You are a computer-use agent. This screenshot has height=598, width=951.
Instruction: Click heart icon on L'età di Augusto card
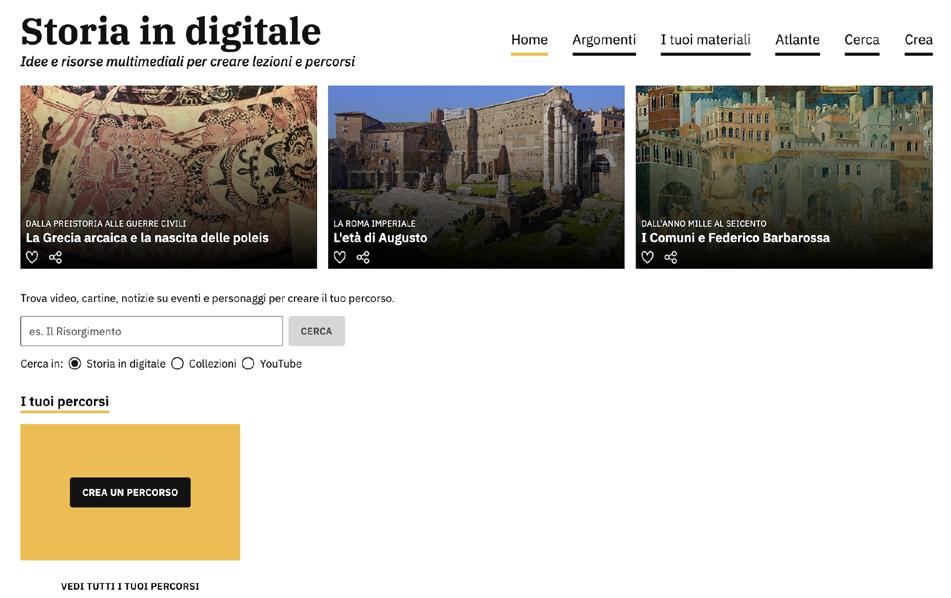point(340,257)
